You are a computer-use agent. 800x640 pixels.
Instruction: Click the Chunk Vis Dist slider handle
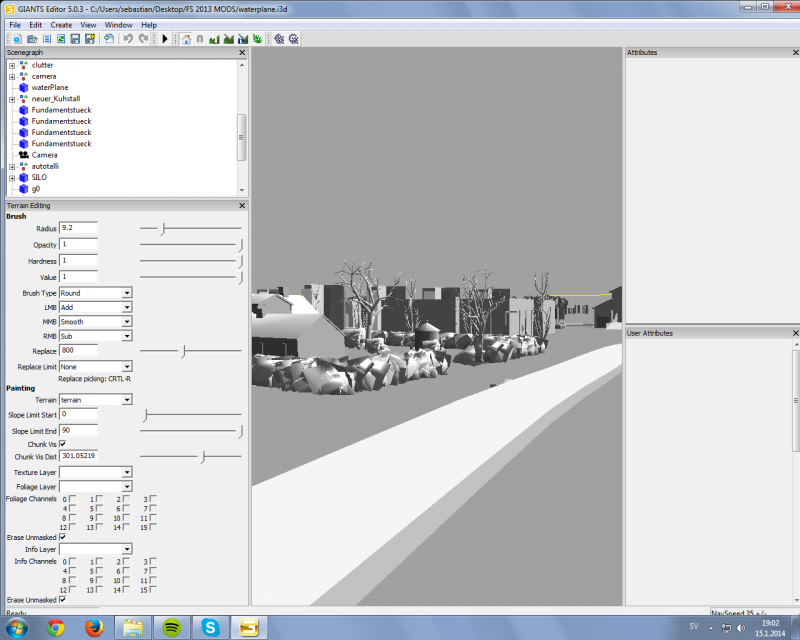(x=203, y=457)
